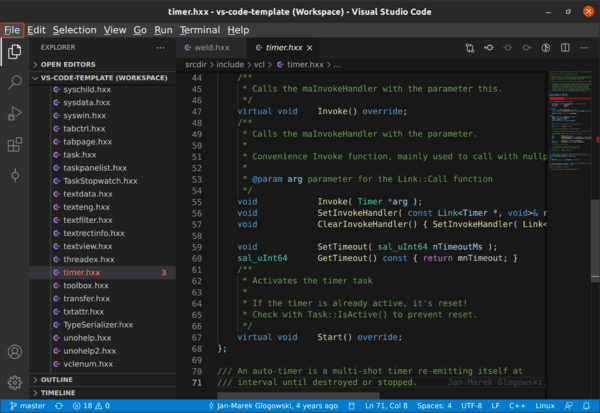Open the File menu
Viewport: 600px width, 413px height.
[x=12, y=30]
